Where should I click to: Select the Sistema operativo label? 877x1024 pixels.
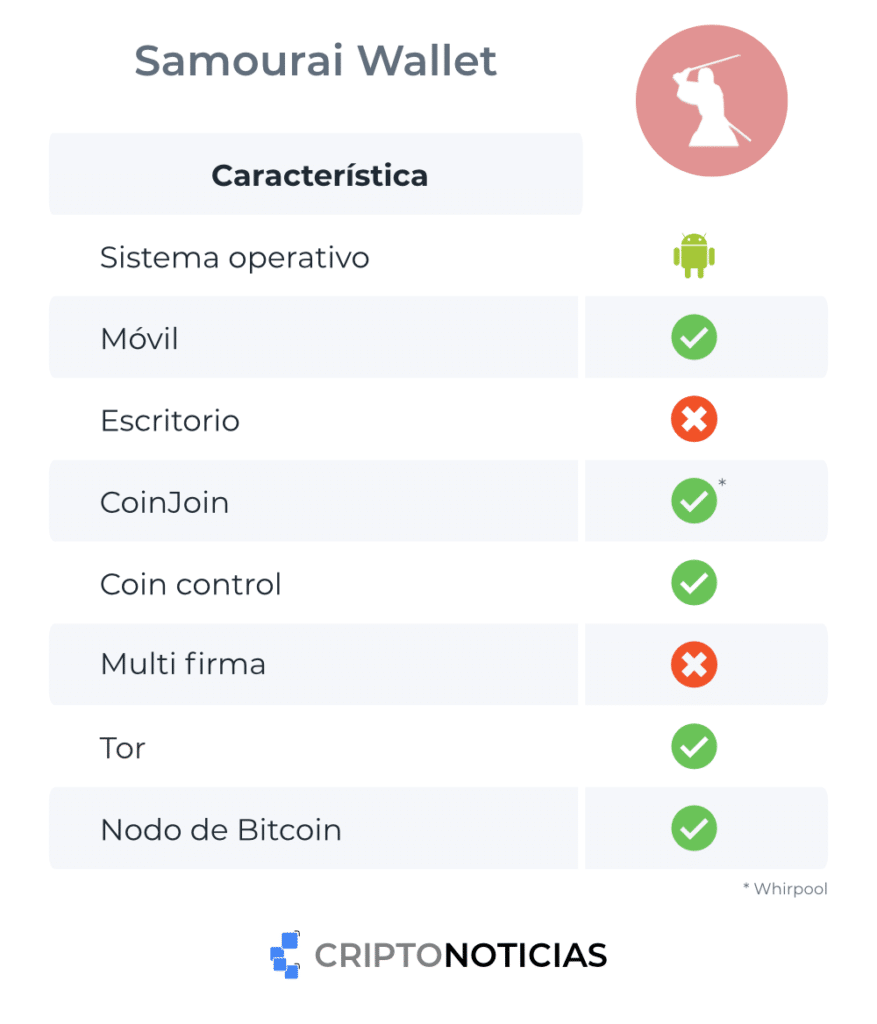pyautogui.click(x=235, y=258)
